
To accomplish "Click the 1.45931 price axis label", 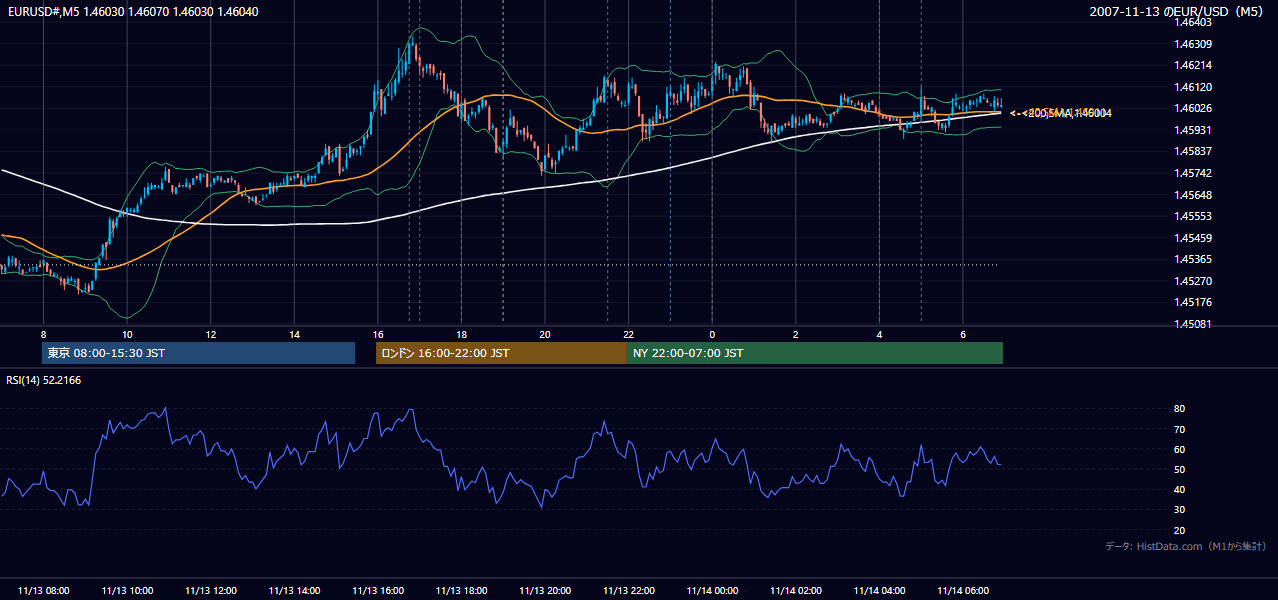I will [1193, 130].
